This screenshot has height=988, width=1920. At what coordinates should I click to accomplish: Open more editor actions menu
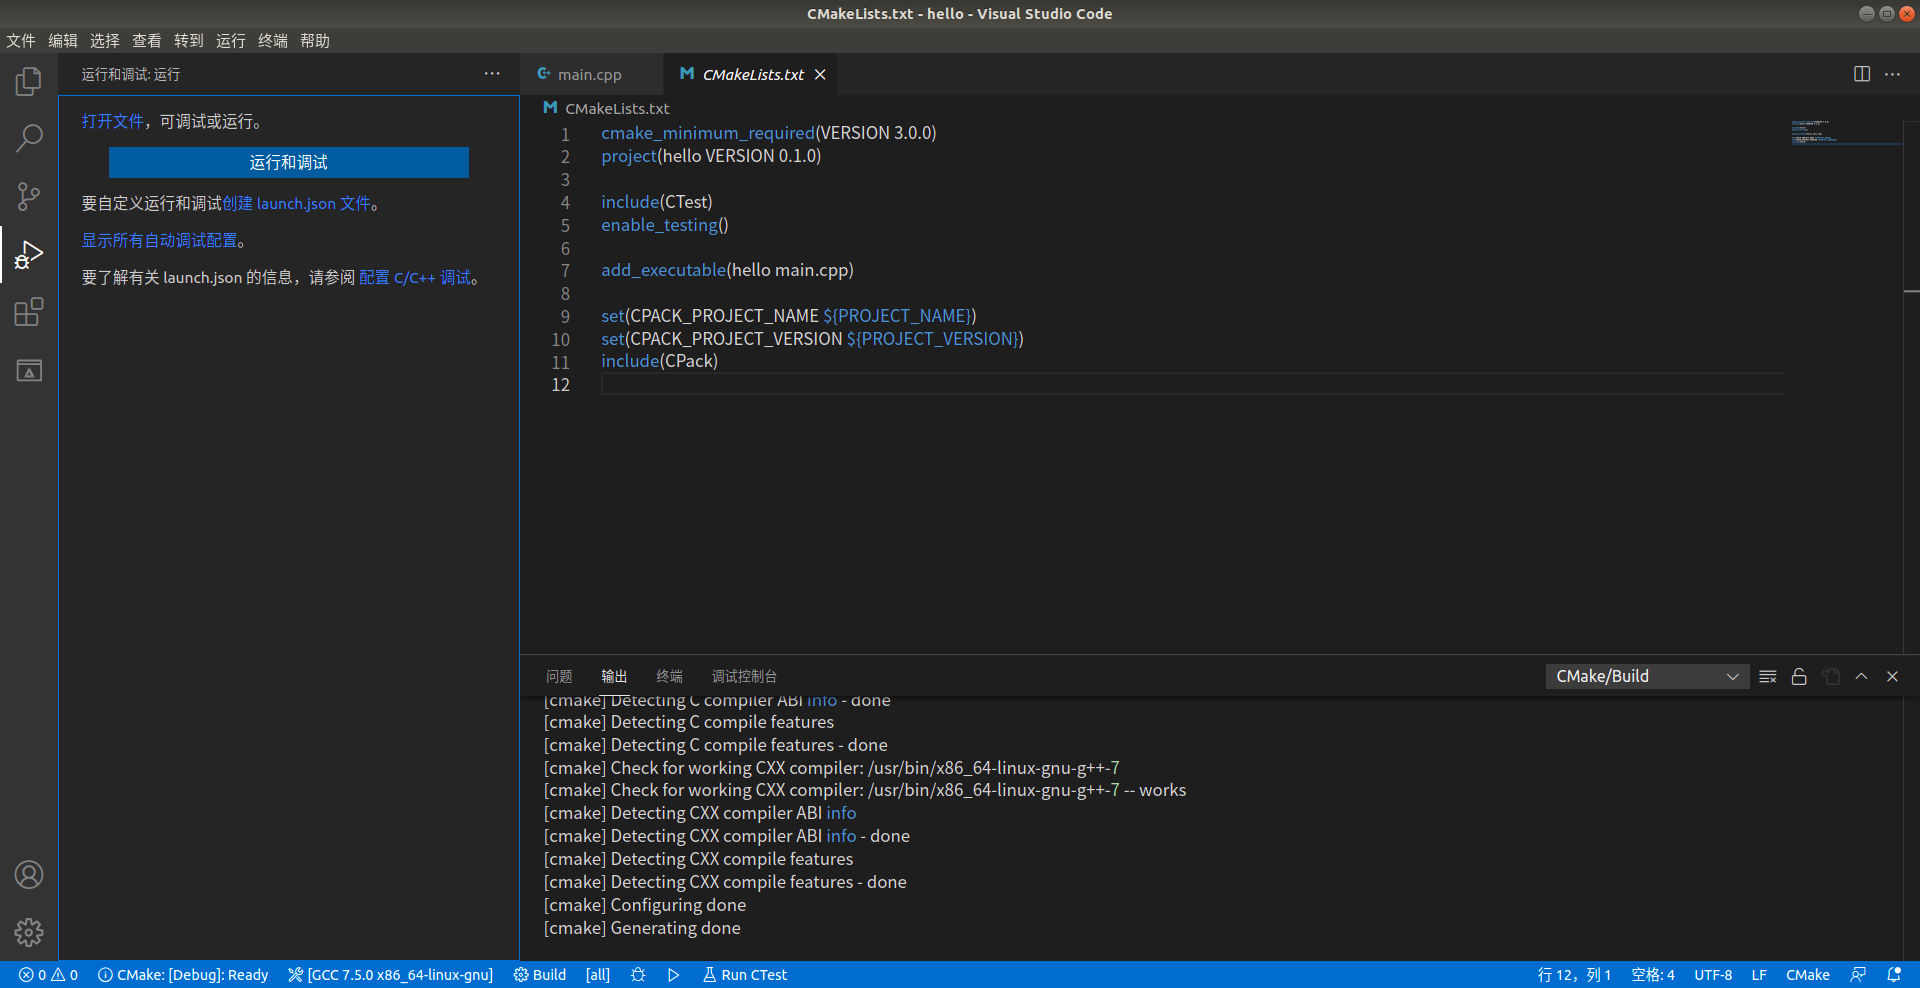click(1893, 74)
